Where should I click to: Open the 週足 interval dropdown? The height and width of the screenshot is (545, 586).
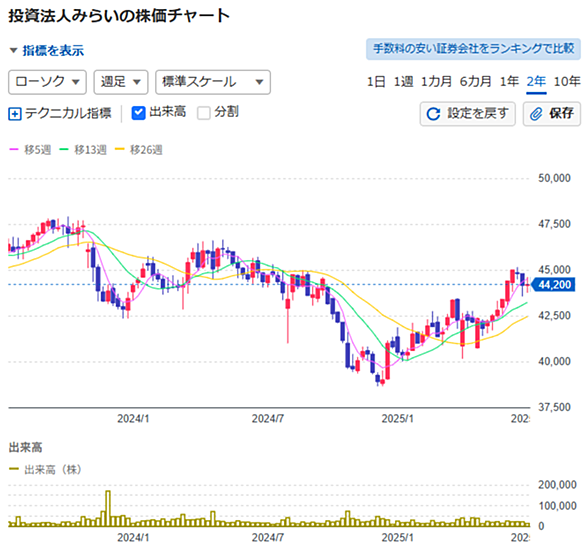121,82
